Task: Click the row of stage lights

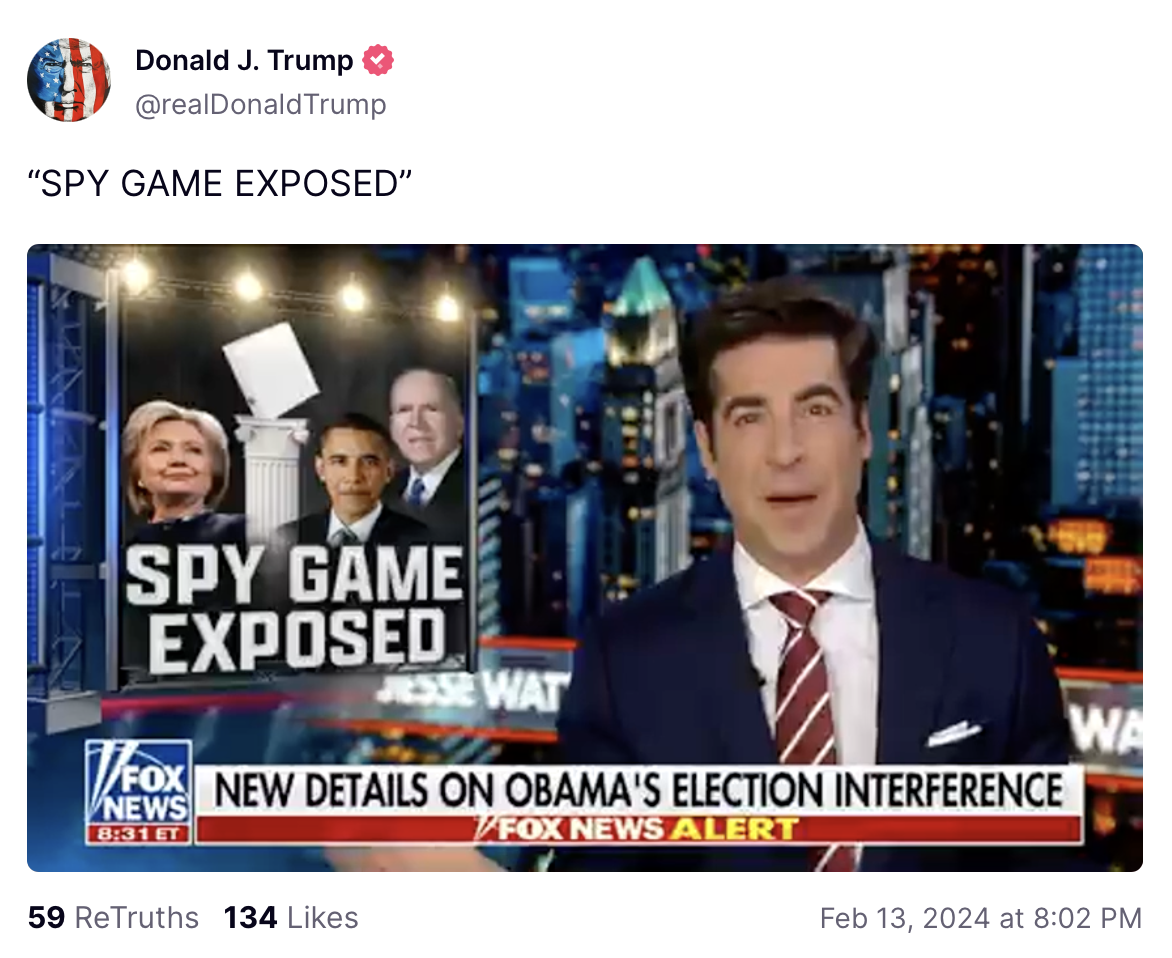Action: point(292,291)
